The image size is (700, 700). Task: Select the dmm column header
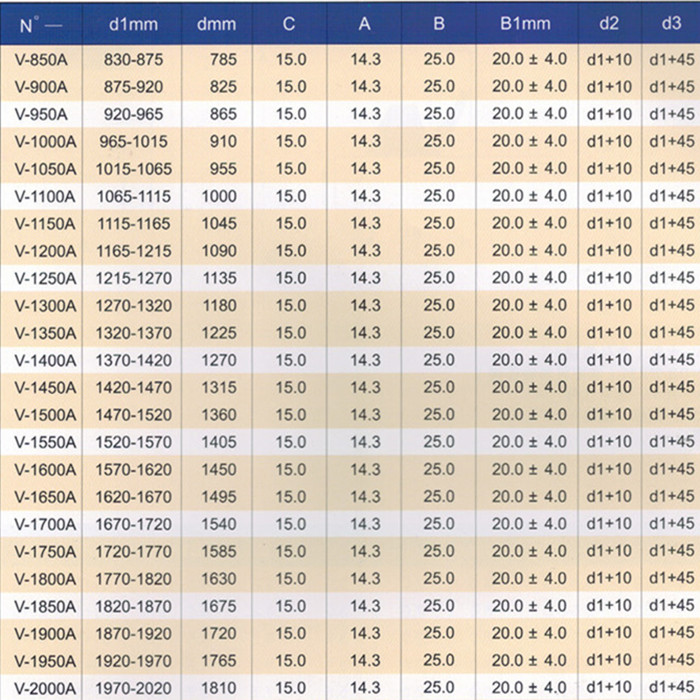(217, 24)
